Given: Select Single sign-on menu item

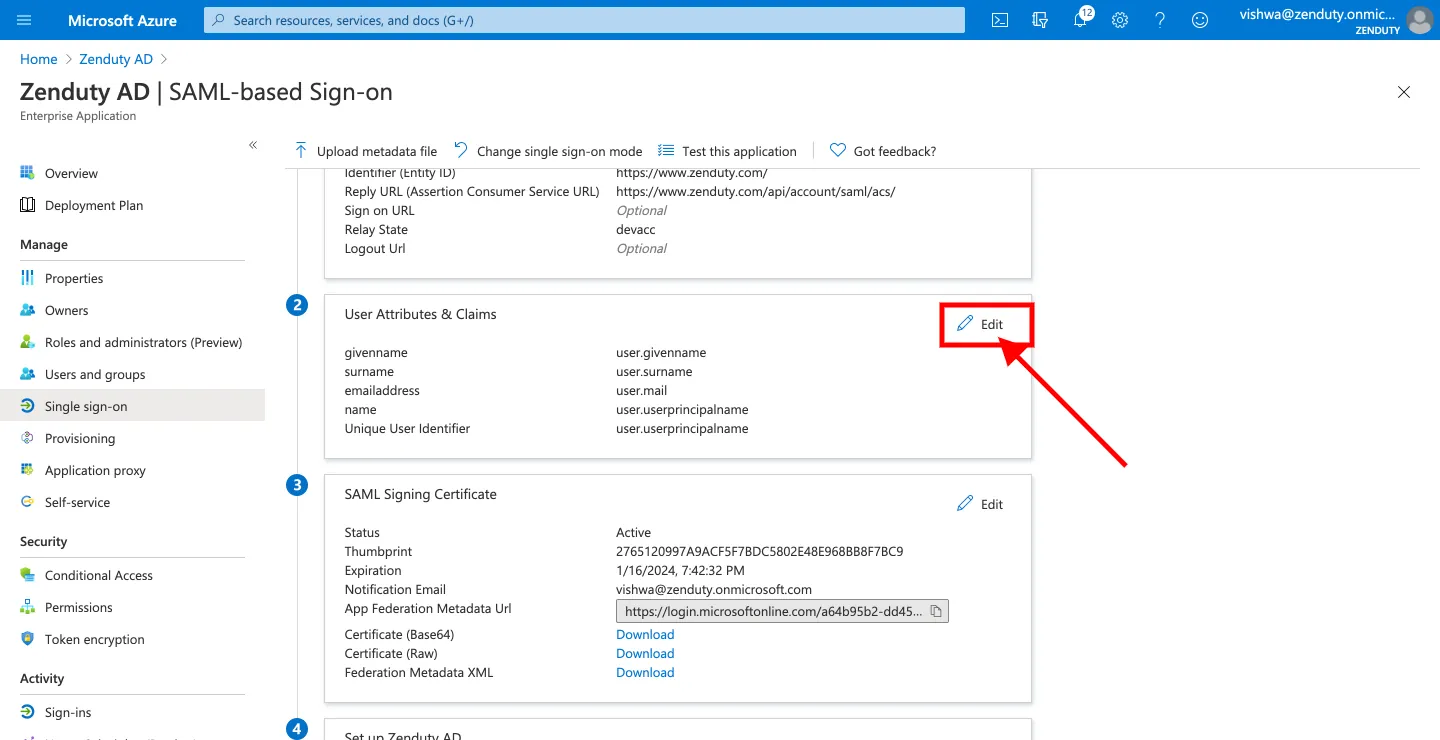Looking at the screenshot, I should 86,406.
